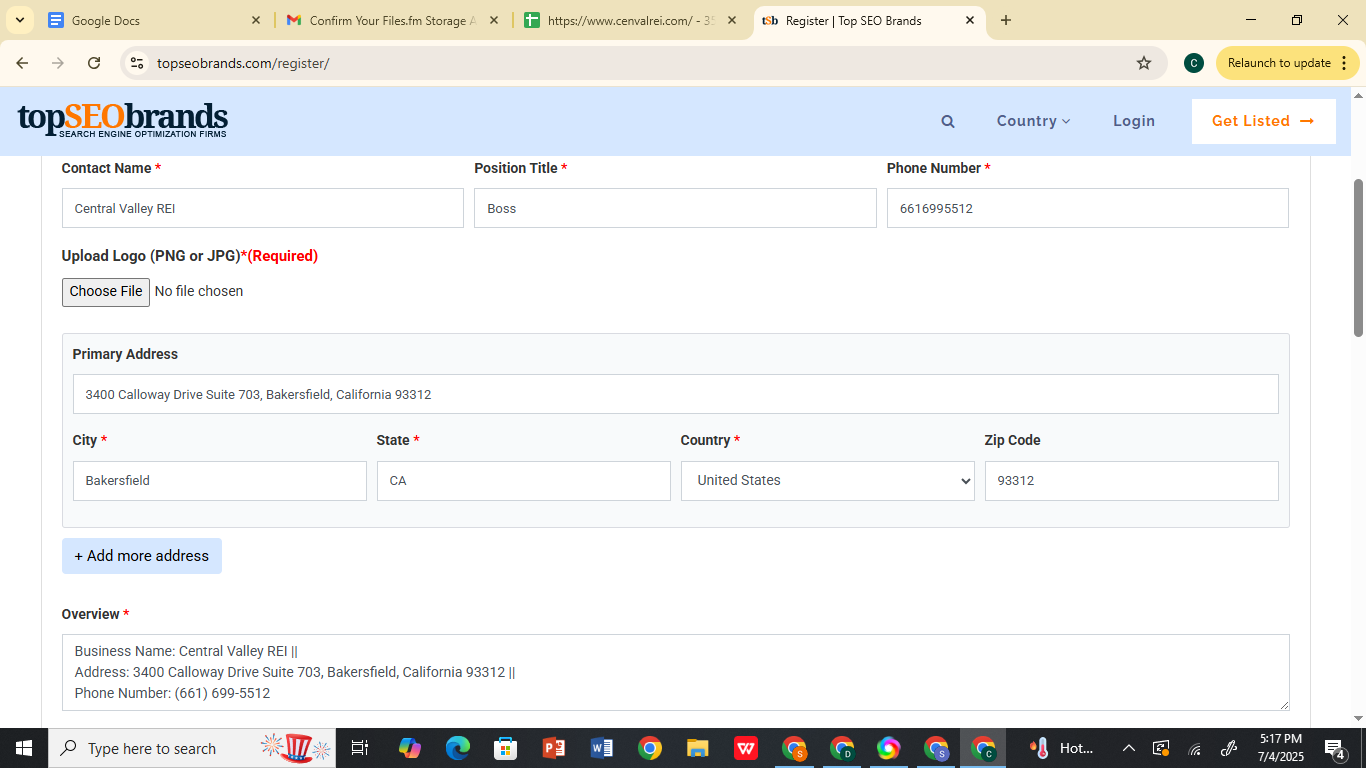This screenshot has width=1366, height=768.
Task: Click the Phone Number input field
Action: pos(1088,208)
